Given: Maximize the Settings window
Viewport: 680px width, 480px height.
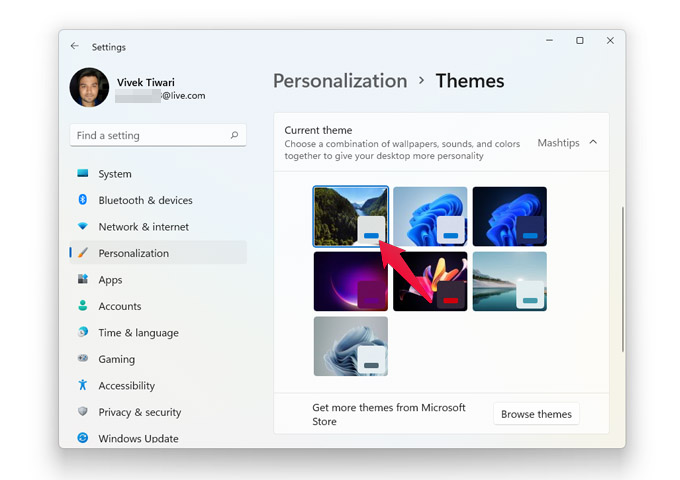Looking at the screenshot, I should [579, 40].
